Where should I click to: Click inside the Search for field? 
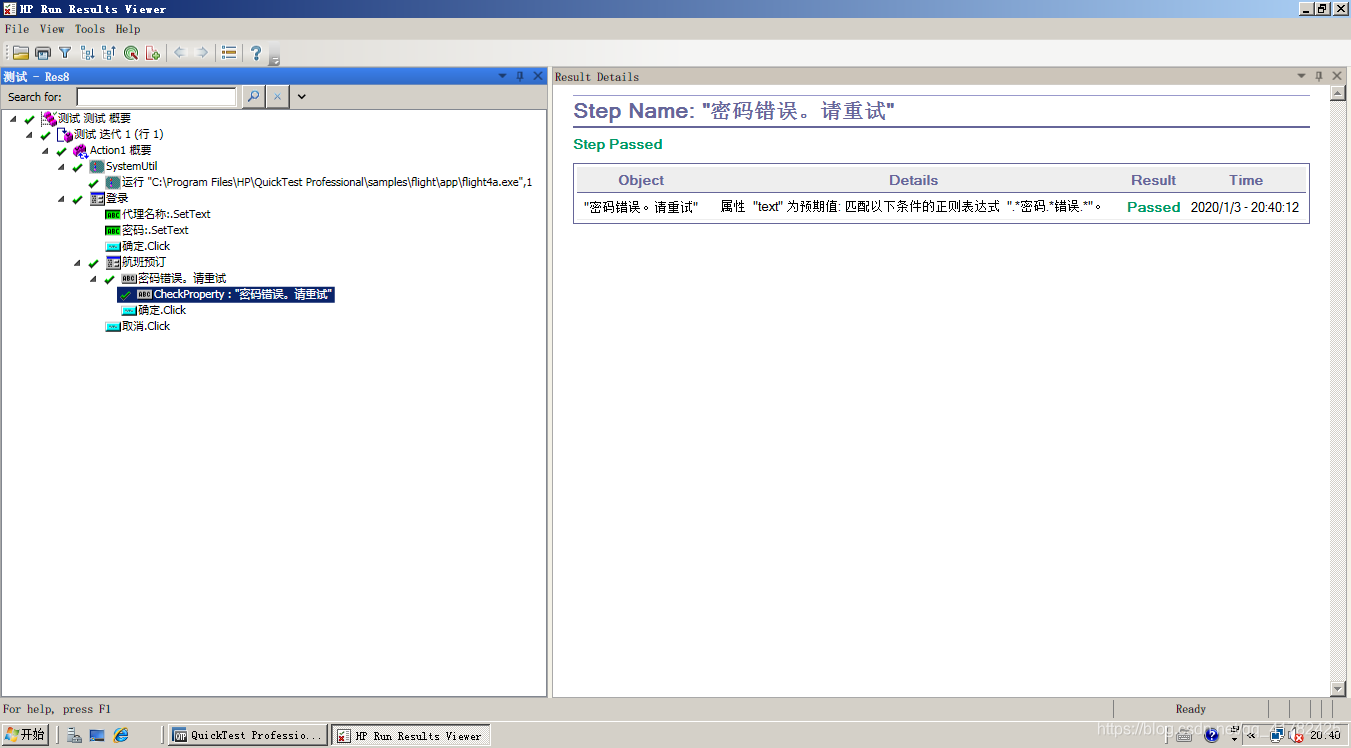[x=157, y=97]
